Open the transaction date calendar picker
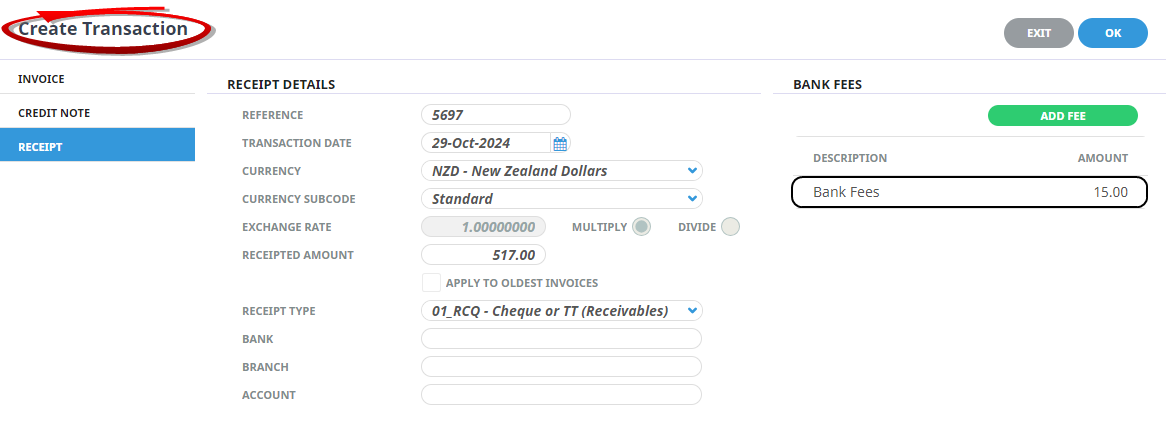The image size is (1166, 442). pos(560,143)
